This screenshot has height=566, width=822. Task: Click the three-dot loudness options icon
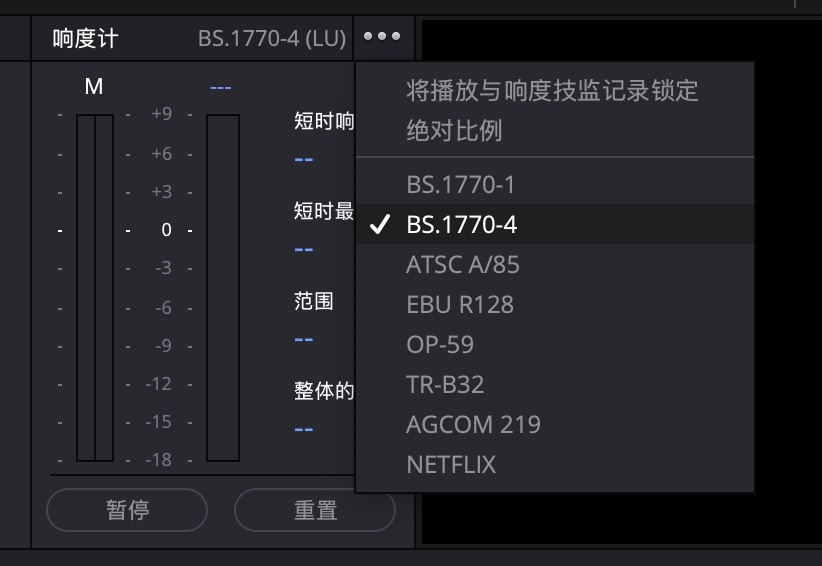pyautogui.click(x=382, y=37)
